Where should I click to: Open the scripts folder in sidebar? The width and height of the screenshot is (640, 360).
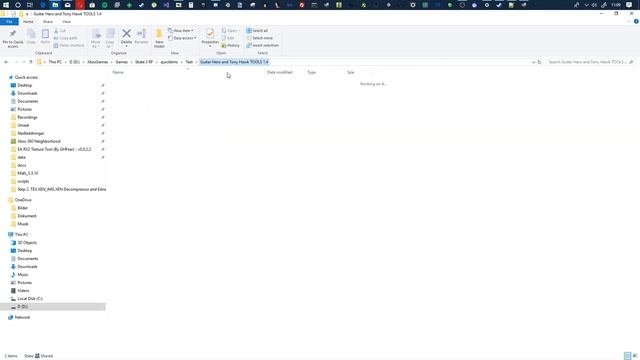[x=23, y=181]
